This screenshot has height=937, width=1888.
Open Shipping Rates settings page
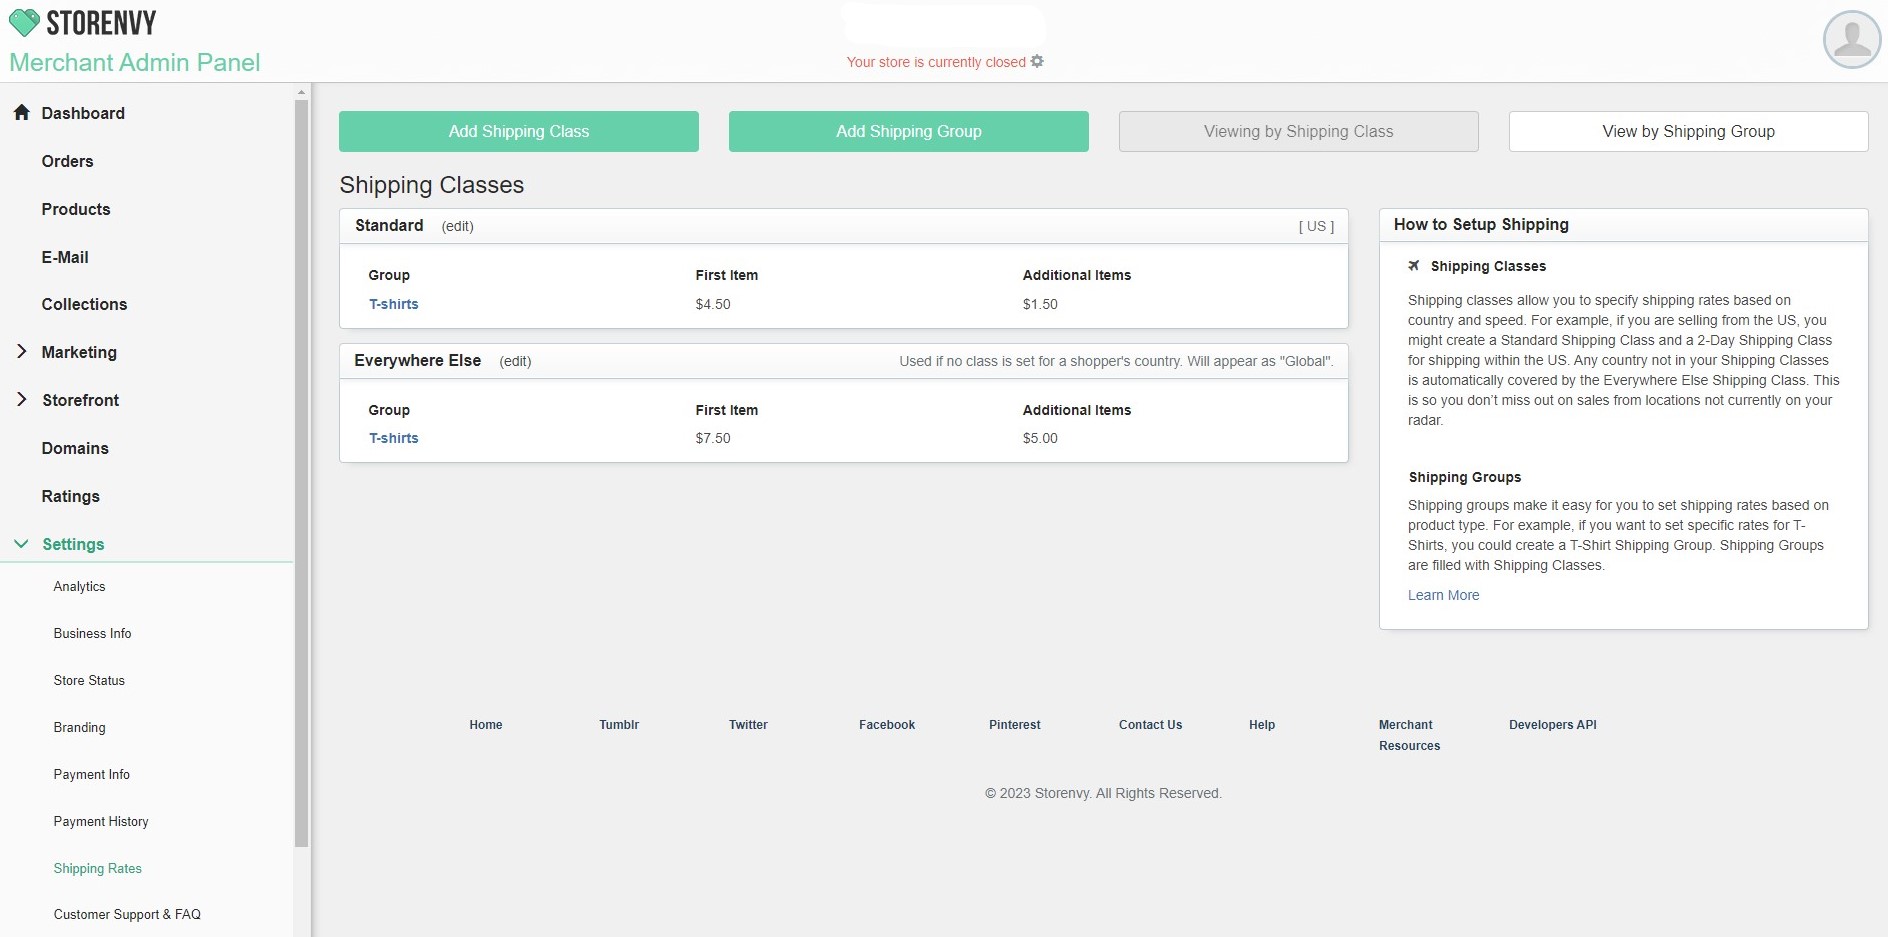click(x=97, y=868)
